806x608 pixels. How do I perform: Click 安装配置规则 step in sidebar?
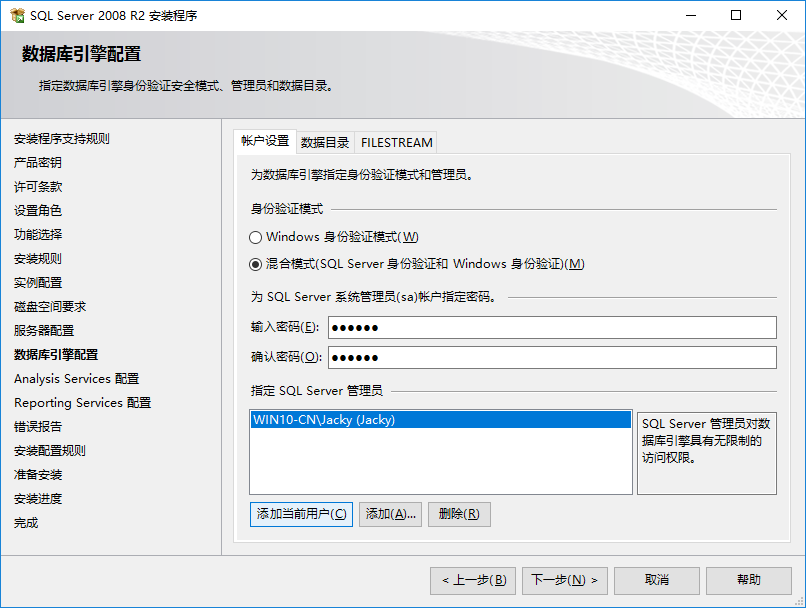tap(50, 451)
